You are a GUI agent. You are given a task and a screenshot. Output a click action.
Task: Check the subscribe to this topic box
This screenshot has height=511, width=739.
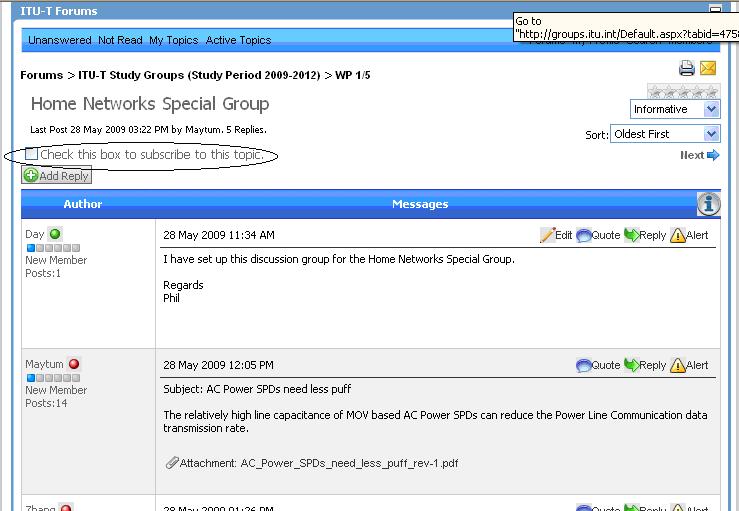tap(32, 154)
